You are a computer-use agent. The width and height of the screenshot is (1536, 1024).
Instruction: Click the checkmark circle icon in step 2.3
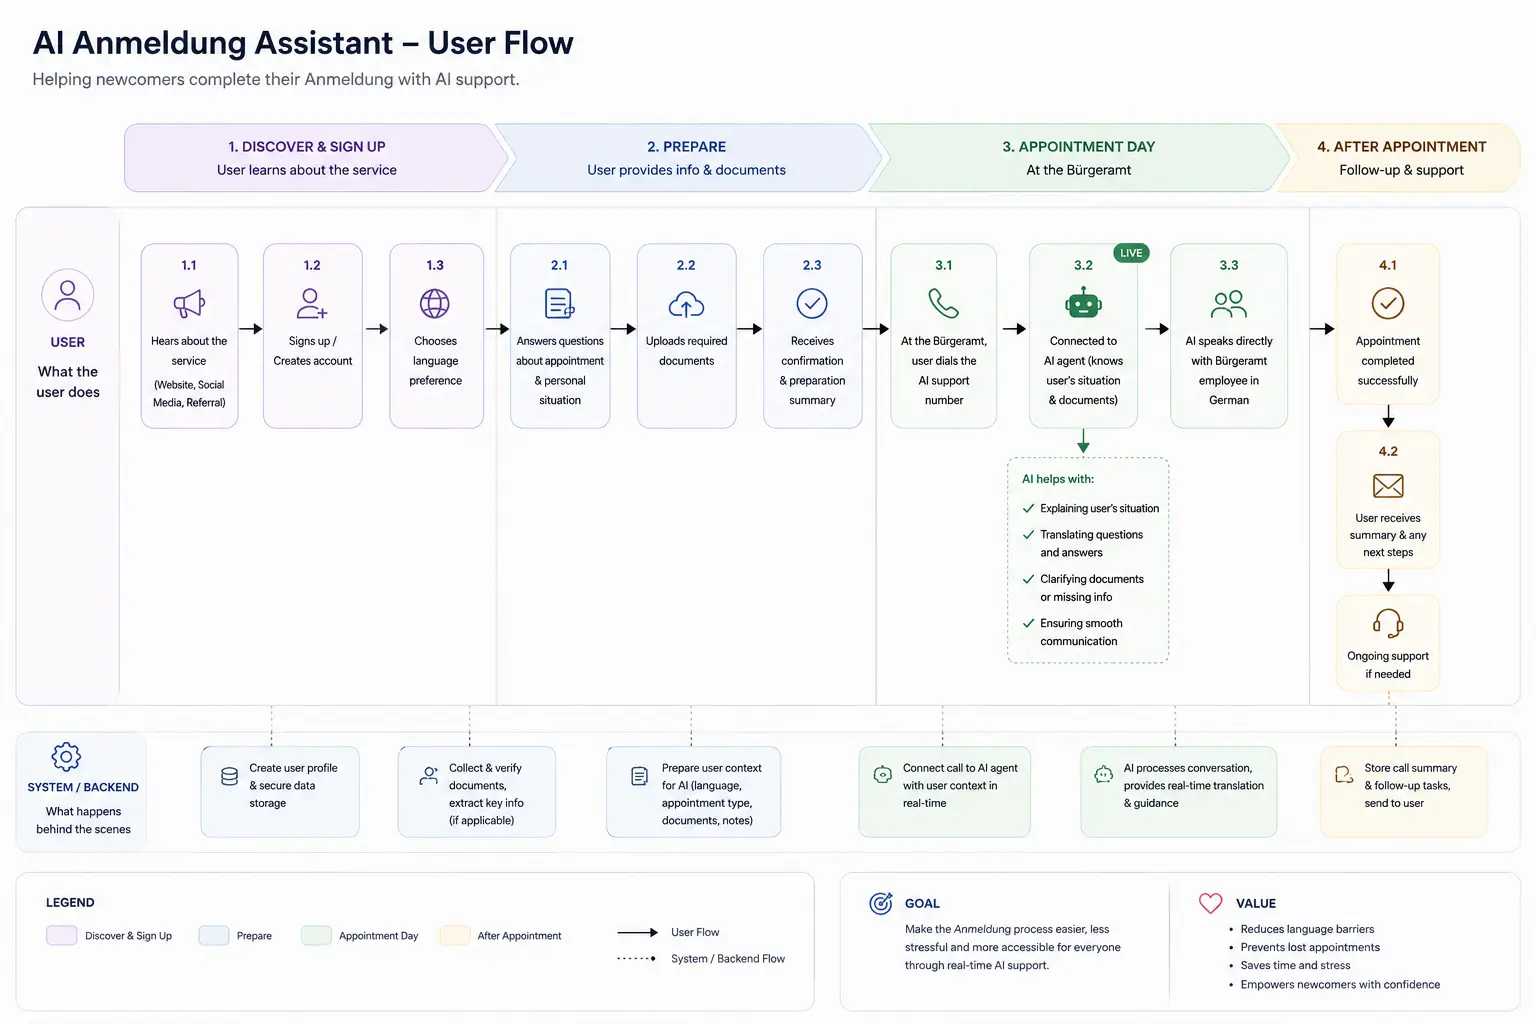click(x=812, y=303)
